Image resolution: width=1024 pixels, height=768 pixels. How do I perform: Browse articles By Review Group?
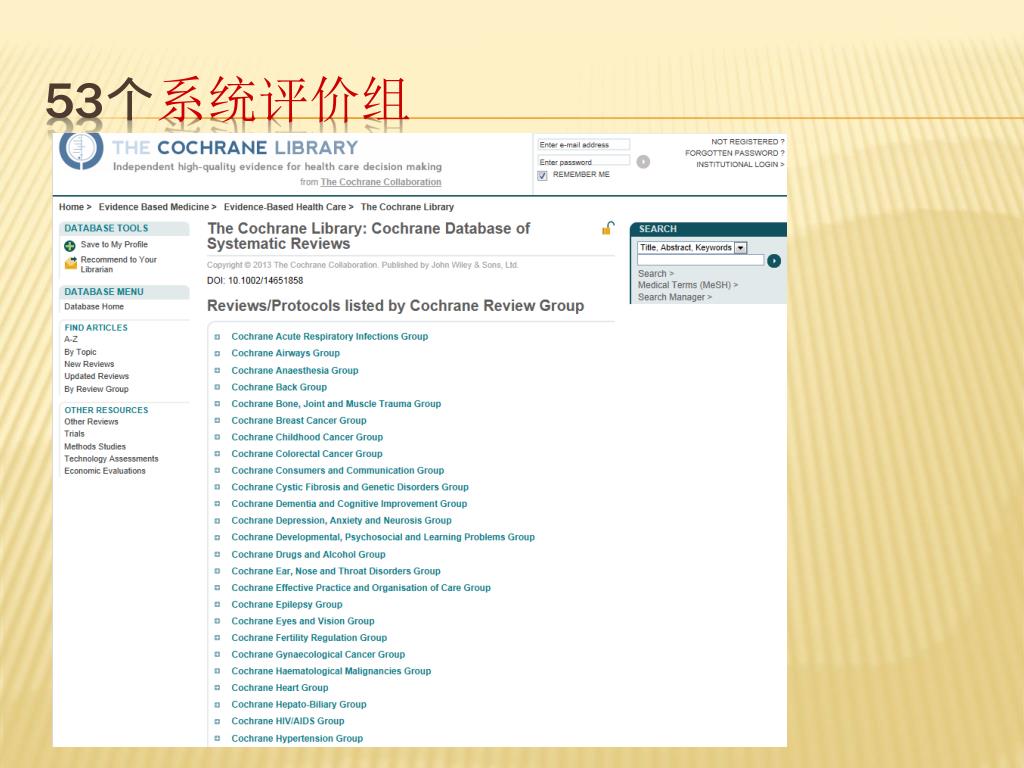pos(97,389)
